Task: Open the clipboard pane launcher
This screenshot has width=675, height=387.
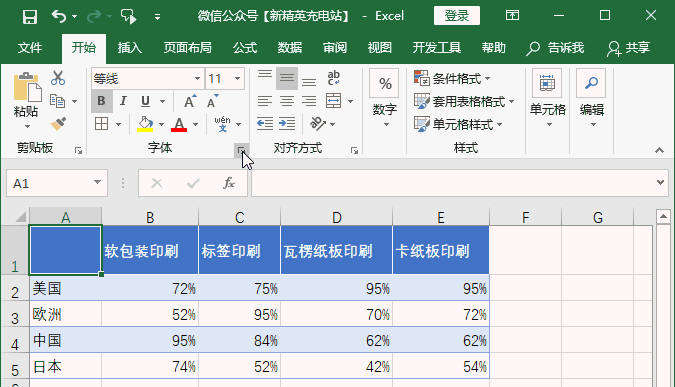Action: pyautogui.click(x=78, y=150)
